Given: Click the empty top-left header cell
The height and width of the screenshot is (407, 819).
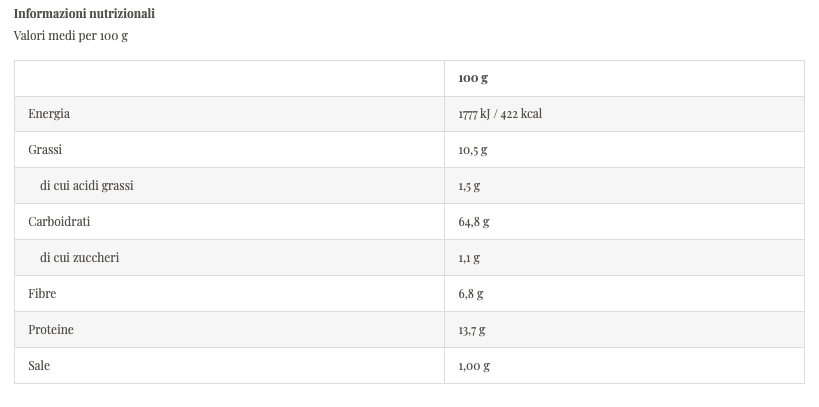Looking at the screenshot, I should (229, 78).
